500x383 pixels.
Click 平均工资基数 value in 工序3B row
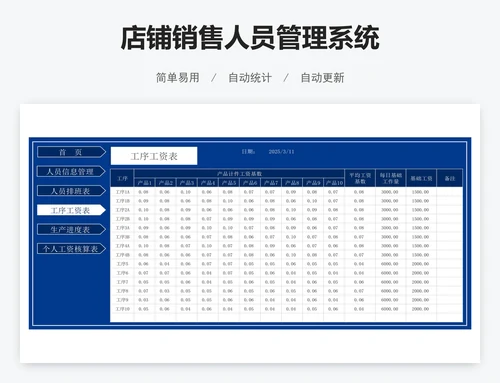(x=359, y=237)
